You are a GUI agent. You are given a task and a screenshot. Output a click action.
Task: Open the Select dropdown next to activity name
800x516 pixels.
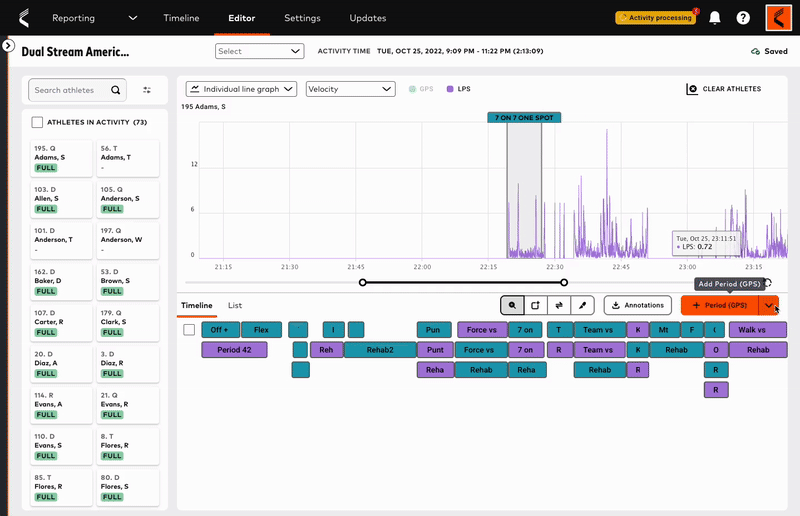(x=260, y=51)
